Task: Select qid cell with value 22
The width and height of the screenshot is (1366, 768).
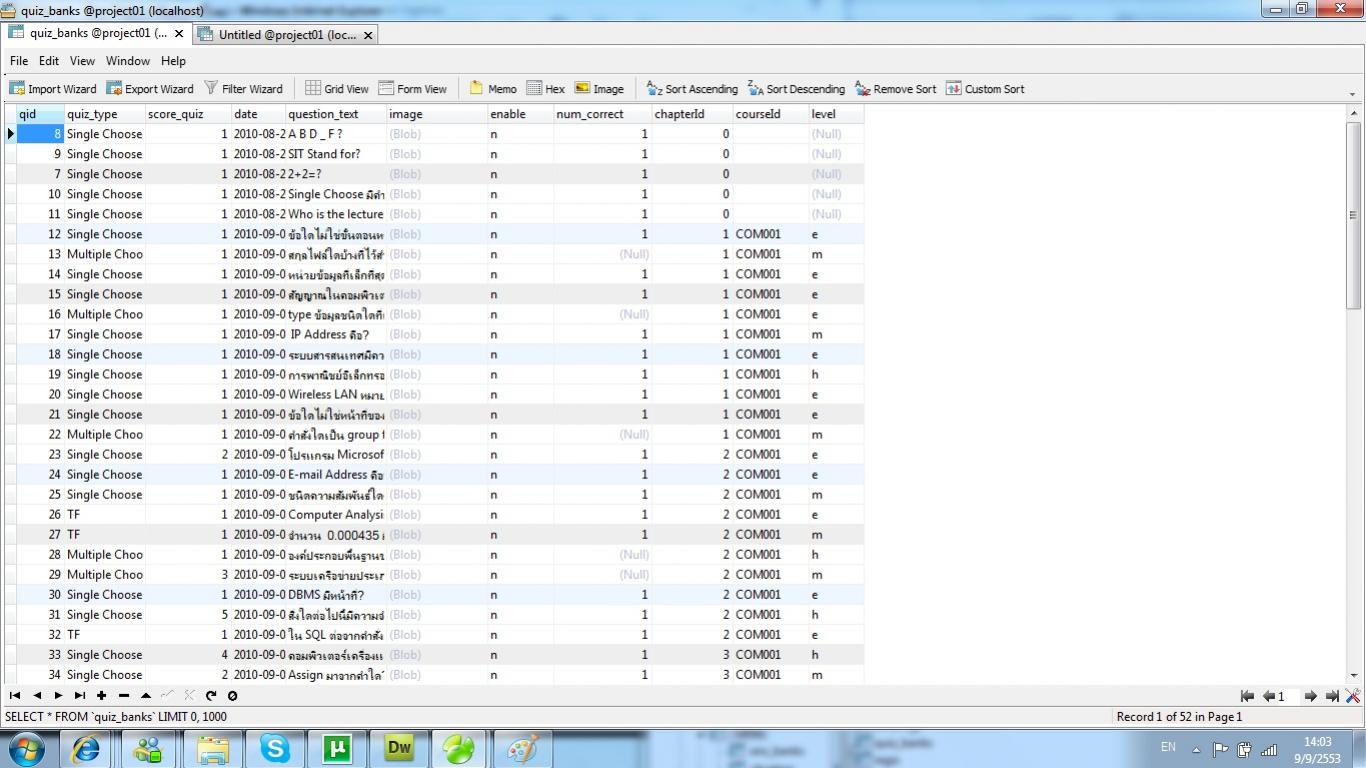Action: pyautogui.click(x=40, y=434)
